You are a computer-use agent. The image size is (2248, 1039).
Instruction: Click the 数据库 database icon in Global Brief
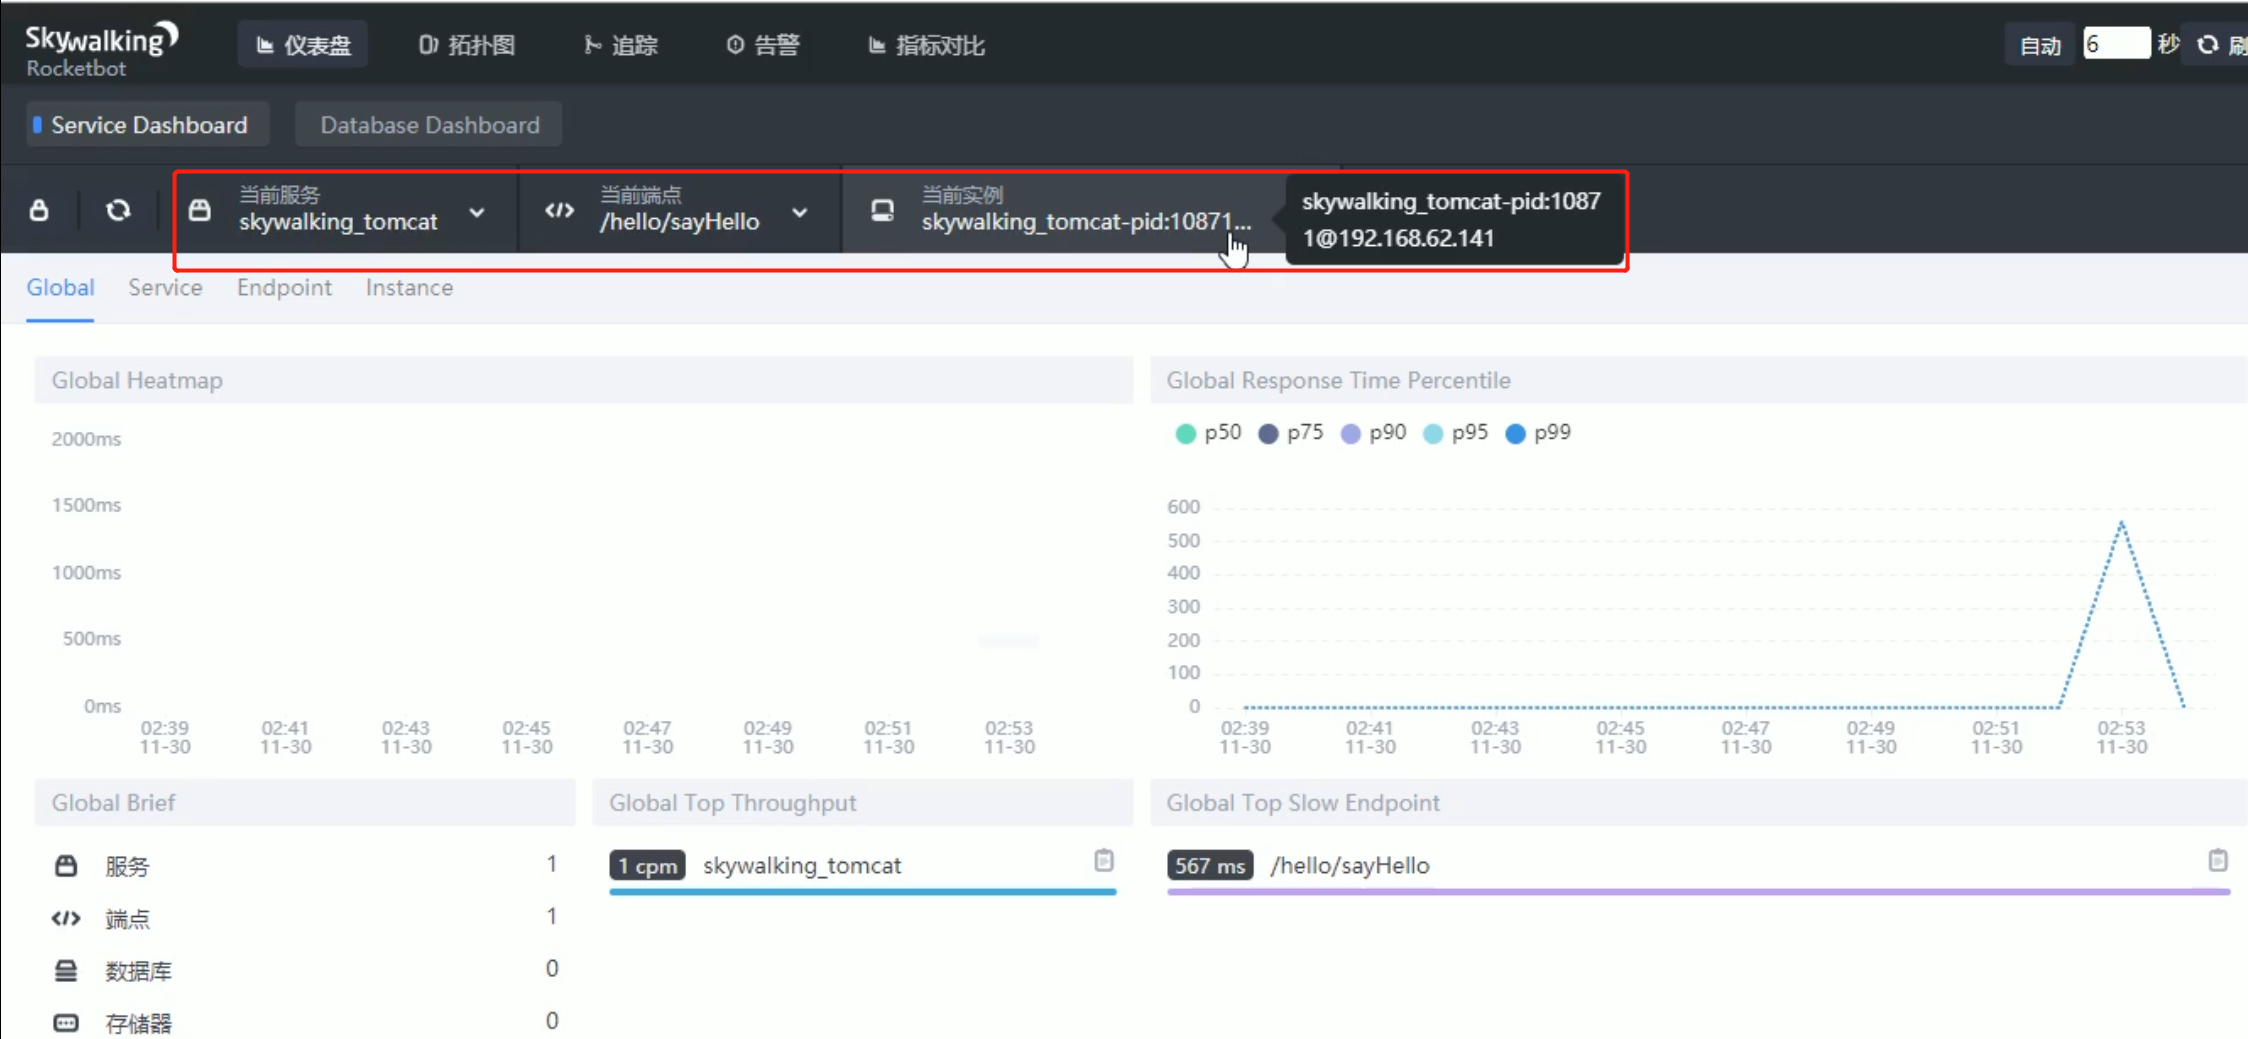point(66,970)
